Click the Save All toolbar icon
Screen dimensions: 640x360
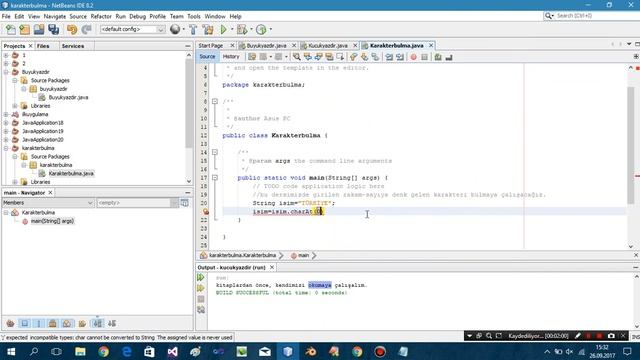[53, 29]
